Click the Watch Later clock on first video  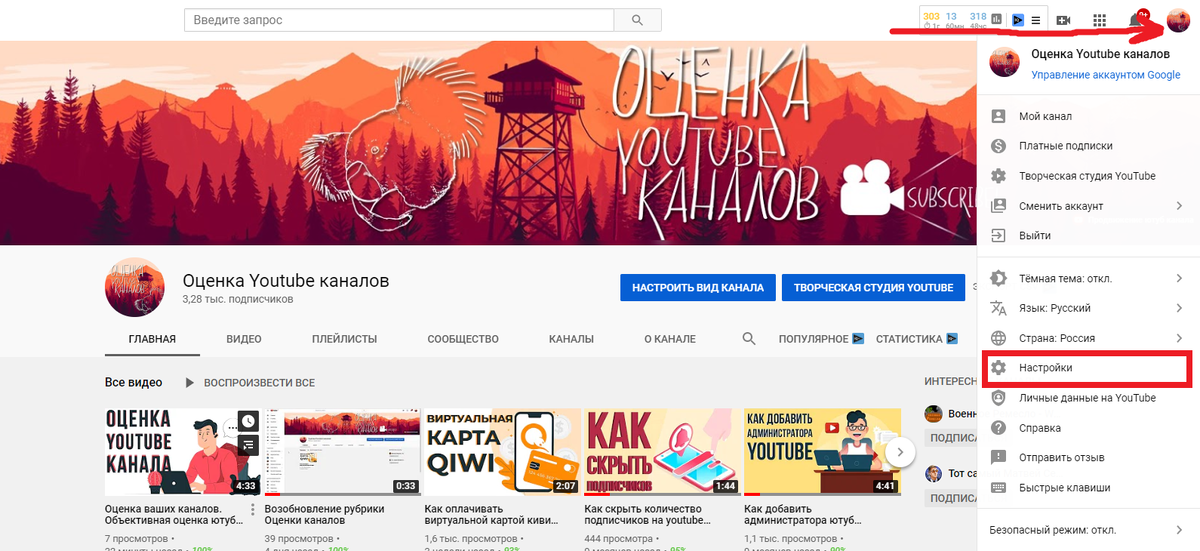[247, 421]
